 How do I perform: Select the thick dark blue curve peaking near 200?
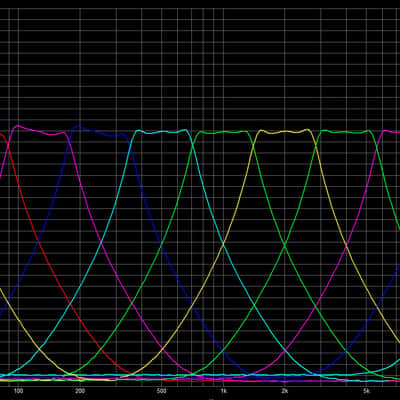pyautogui.click(x=79, y=127)
